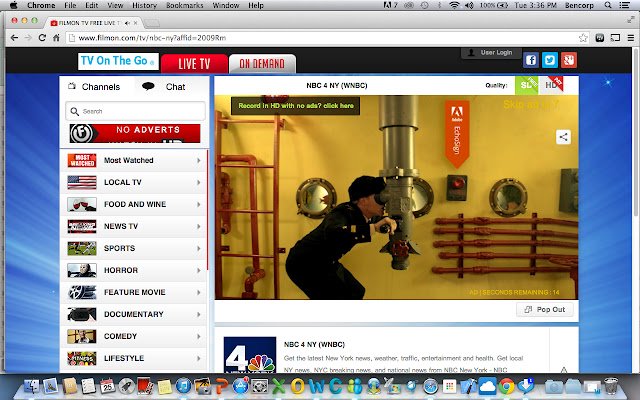The width and height of the screenshot is (640, 400).
Task: Expand the HORROR category arrow
Action: tap(199, 270)
